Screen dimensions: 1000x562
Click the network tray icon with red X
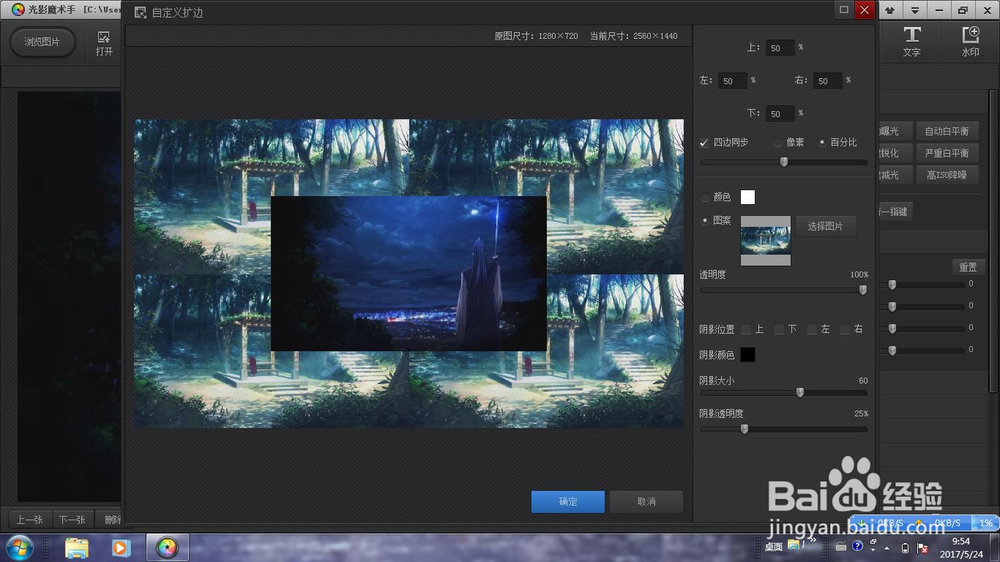pos(922,547)
